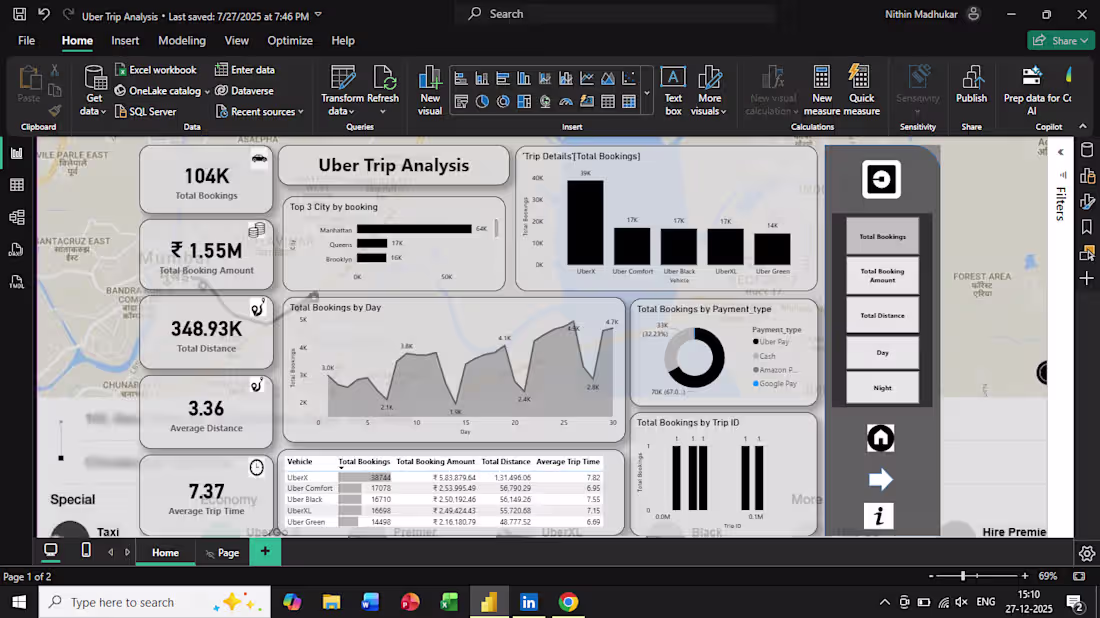Image resolution: width=1100 pixels, height=618 pixels.
Task: Switch to mobile layout icon at bottom
Action: [86, 551]
